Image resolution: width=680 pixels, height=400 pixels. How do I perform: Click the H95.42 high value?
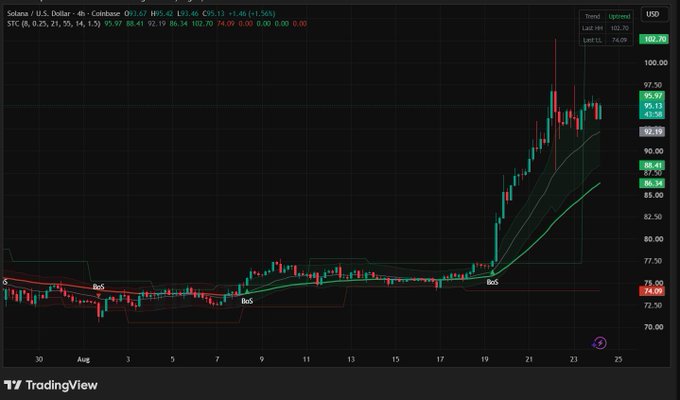pyautogui.click(x=162, y=13)
